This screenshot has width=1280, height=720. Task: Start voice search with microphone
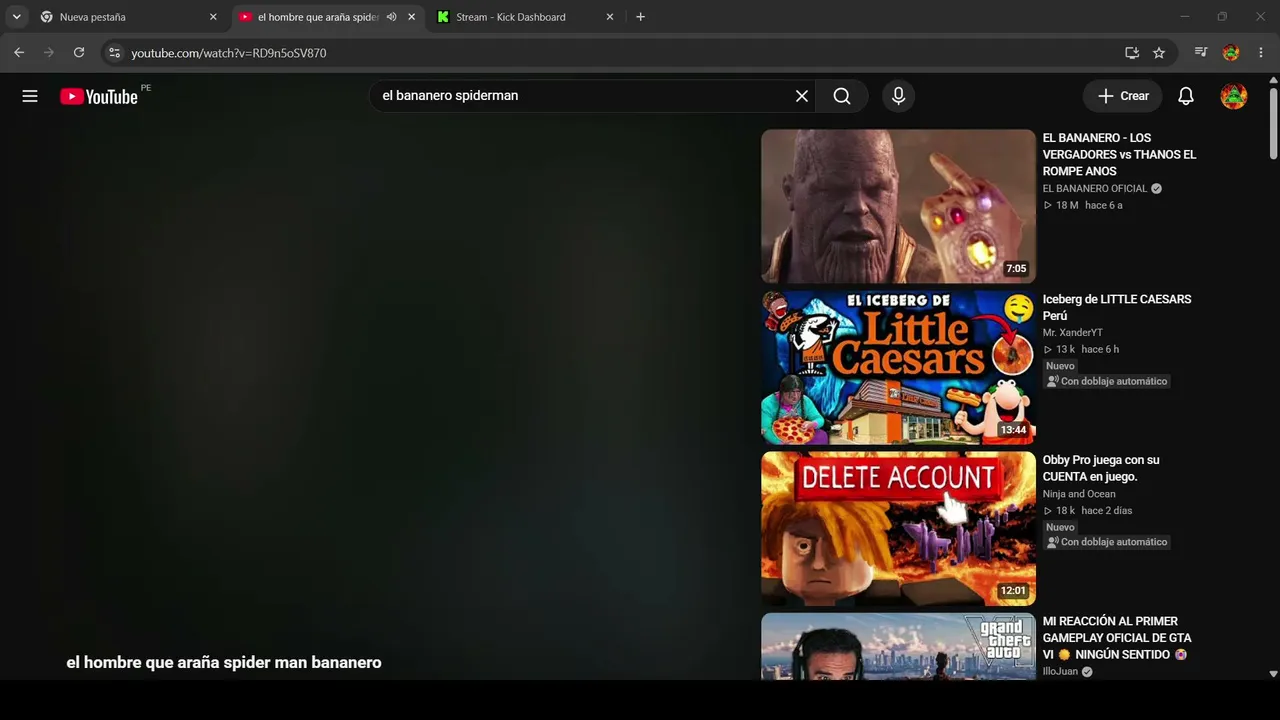click(898, 96)
